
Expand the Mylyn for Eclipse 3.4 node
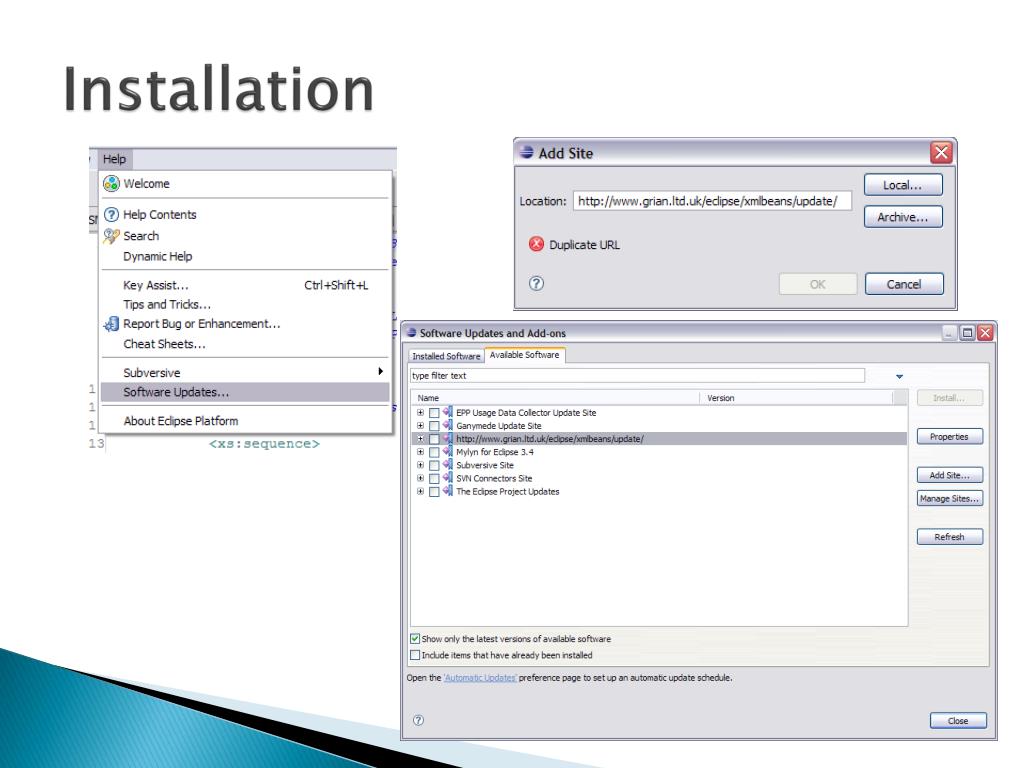[421, 452]
